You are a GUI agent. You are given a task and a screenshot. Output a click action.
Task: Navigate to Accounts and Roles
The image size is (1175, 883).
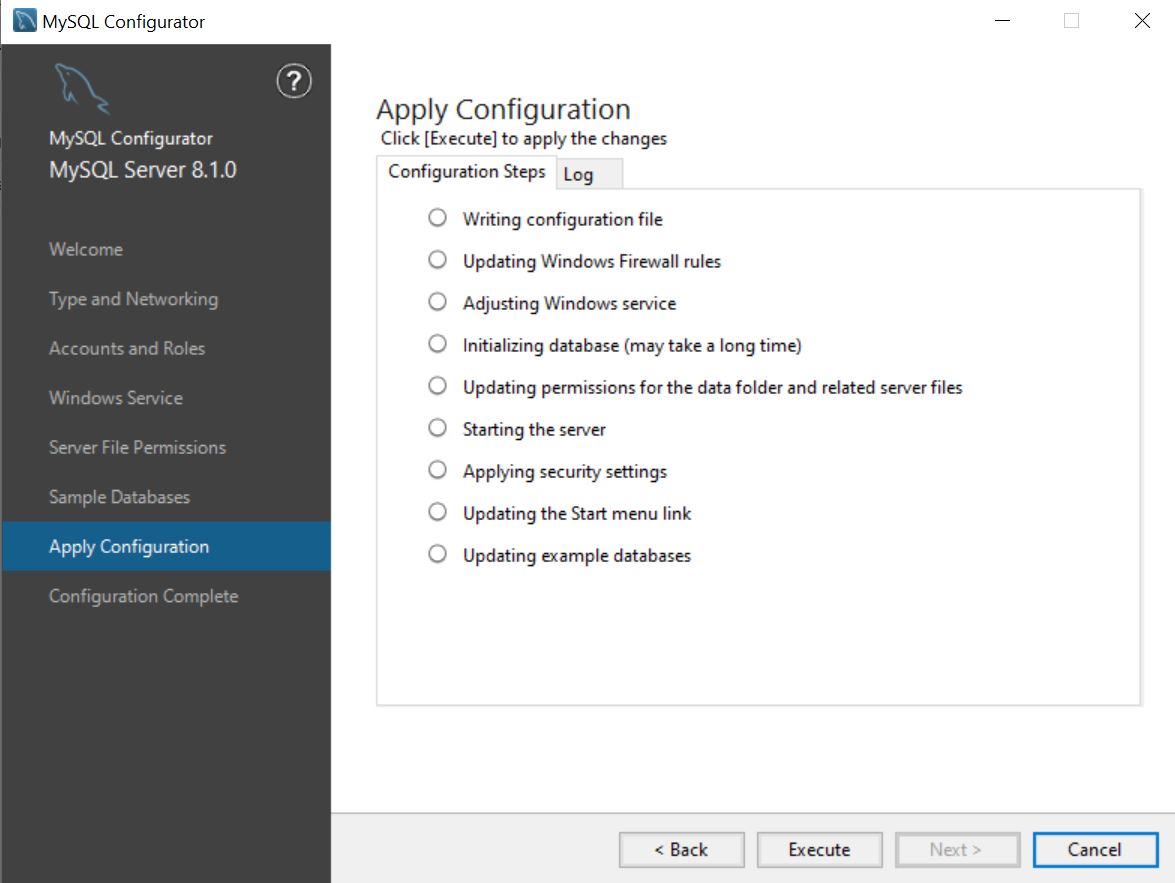pos(127,348)
